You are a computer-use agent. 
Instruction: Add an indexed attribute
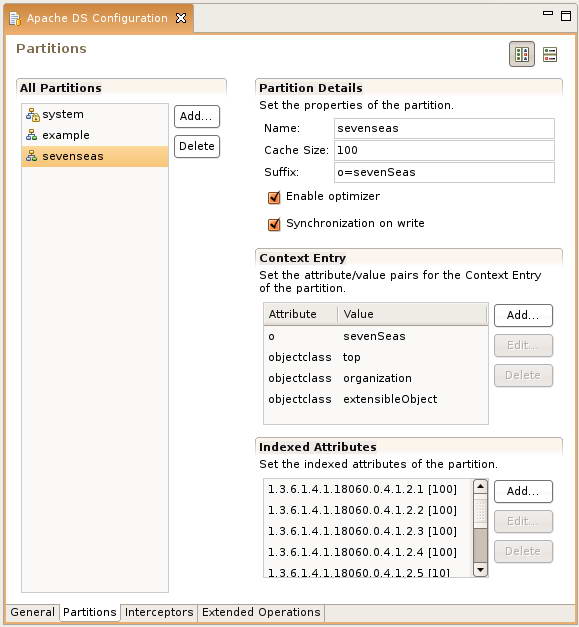pos(523,491)
